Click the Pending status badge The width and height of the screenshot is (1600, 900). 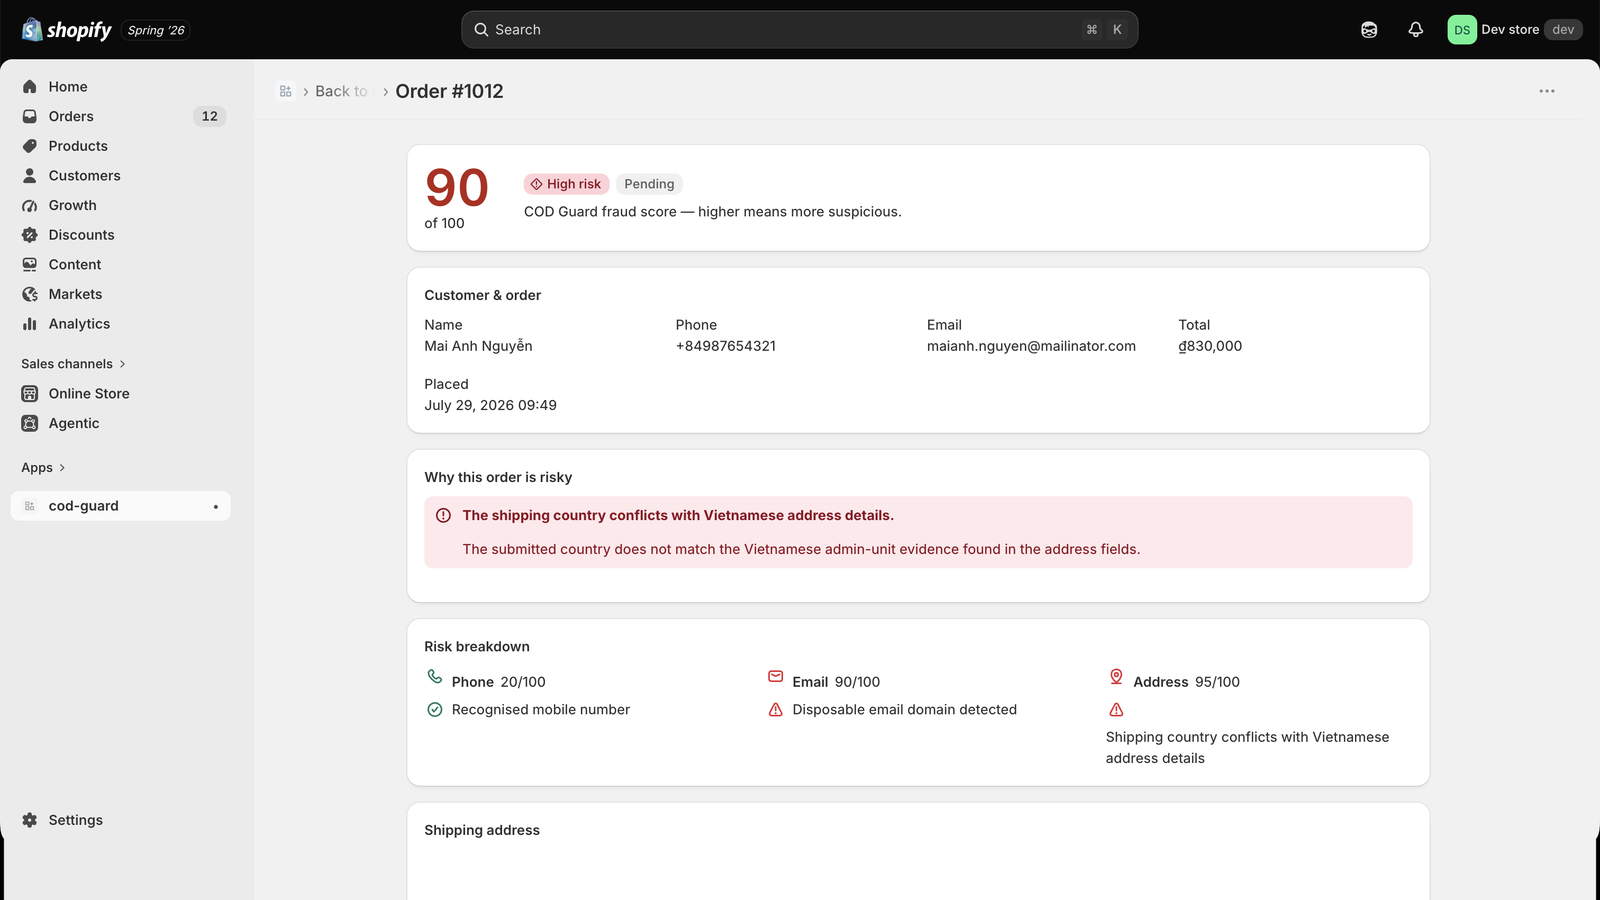[x=649, y=184]
